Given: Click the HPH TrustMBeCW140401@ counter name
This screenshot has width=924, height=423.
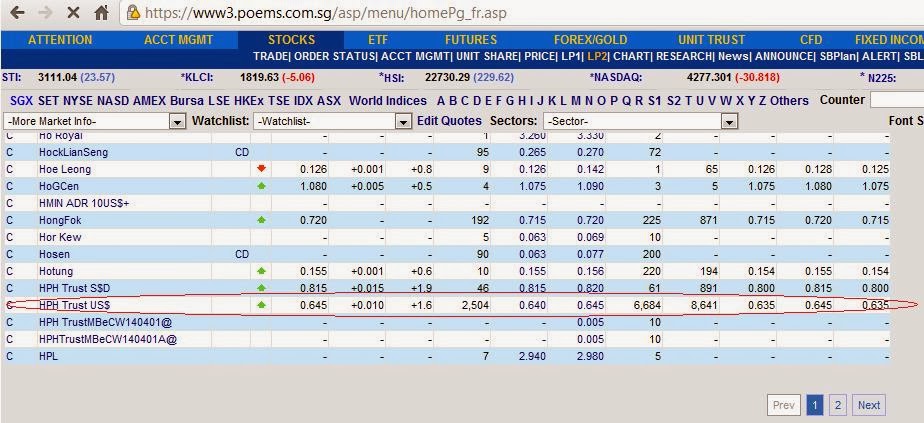Looking at the screenshot, I should coord(104,322).
